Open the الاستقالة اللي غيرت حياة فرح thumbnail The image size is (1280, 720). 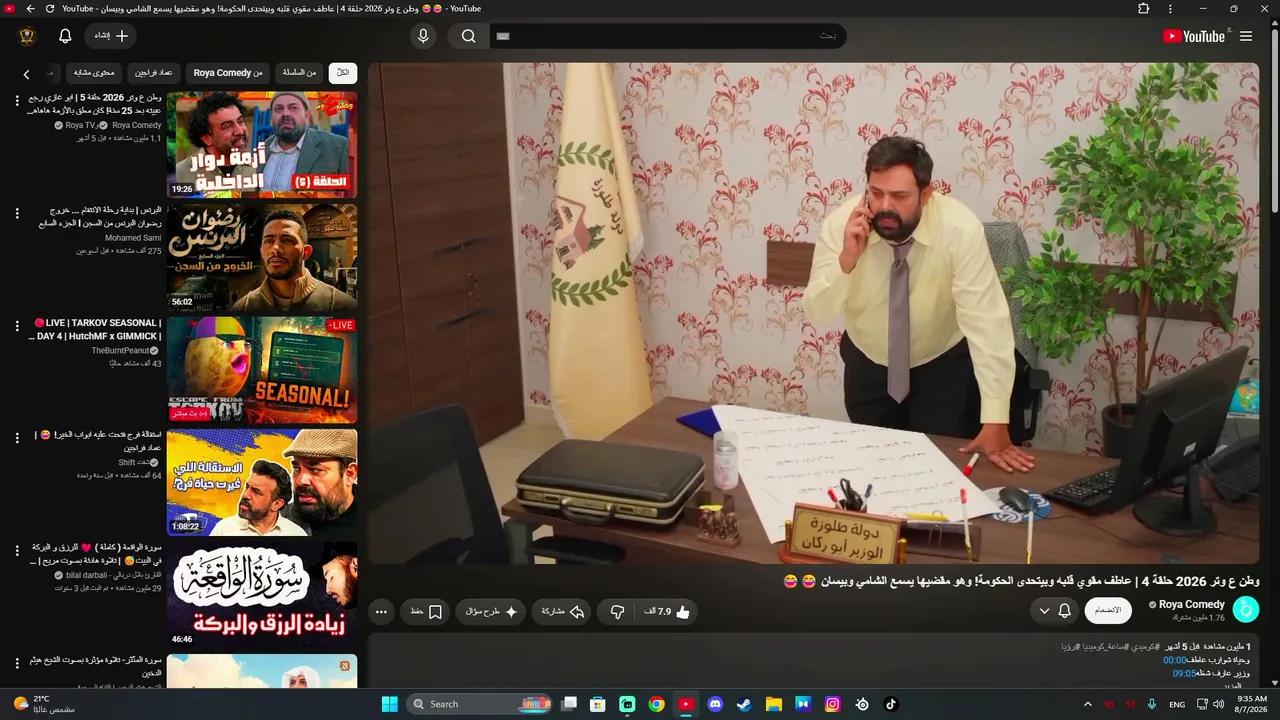(262, 482)
